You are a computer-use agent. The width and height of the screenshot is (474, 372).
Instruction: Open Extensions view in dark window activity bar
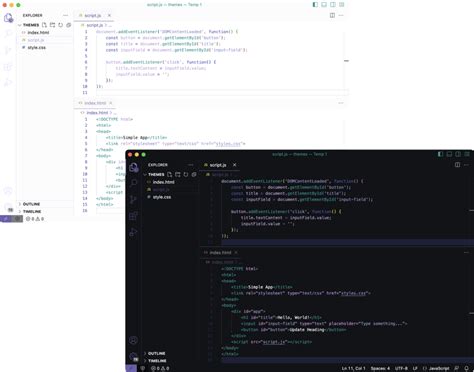point(133,216)
